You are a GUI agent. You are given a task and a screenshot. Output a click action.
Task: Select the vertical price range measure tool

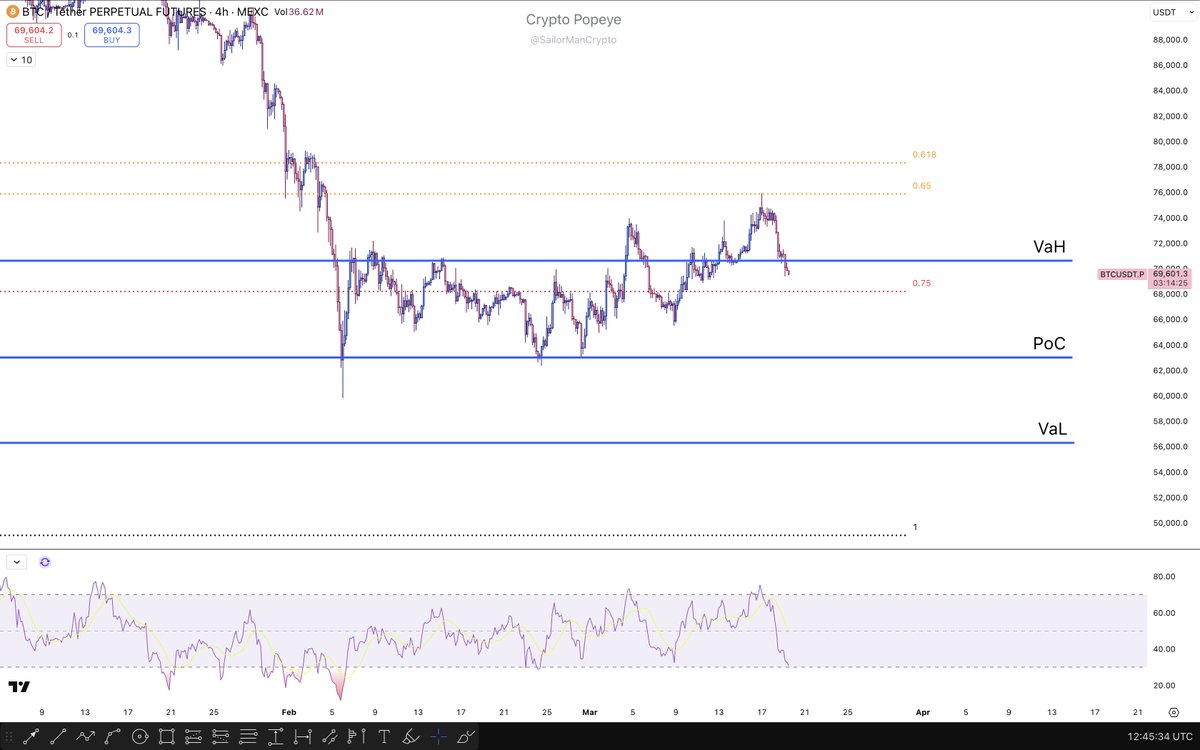coord(275,737)
